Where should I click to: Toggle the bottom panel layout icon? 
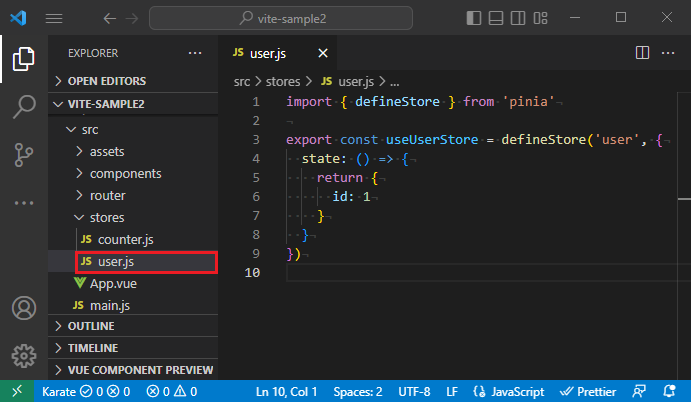click(x=496, y=18)
